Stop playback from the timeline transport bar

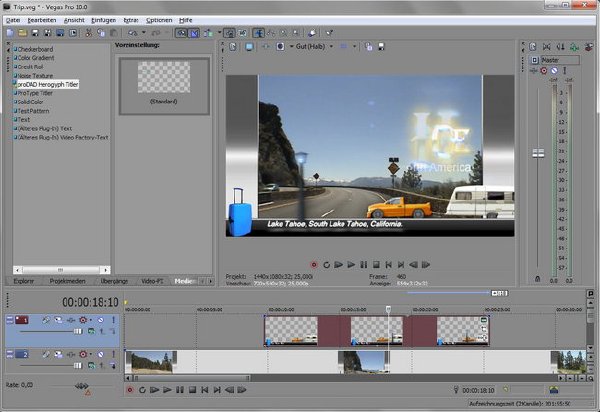192,390
